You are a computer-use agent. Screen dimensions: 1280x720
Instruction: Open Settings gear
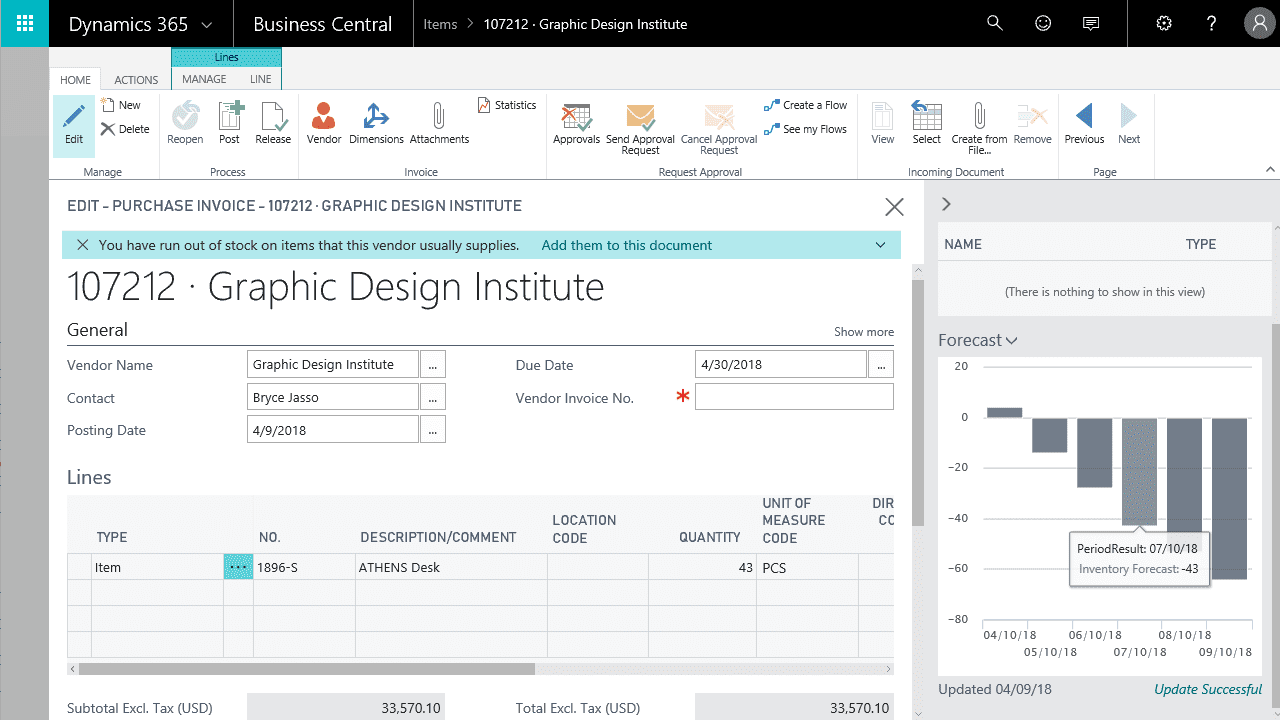(1164, 23)
